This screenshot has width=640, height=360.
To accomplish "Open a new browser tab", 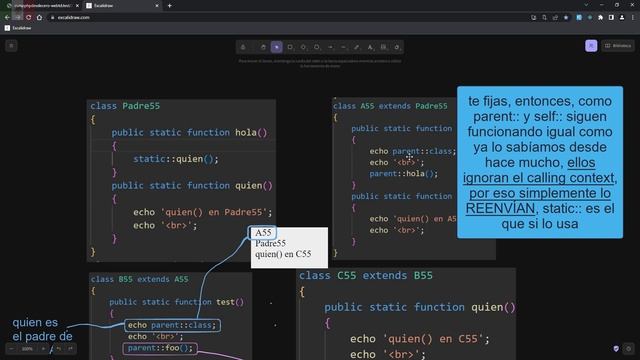I will (169, 6).
